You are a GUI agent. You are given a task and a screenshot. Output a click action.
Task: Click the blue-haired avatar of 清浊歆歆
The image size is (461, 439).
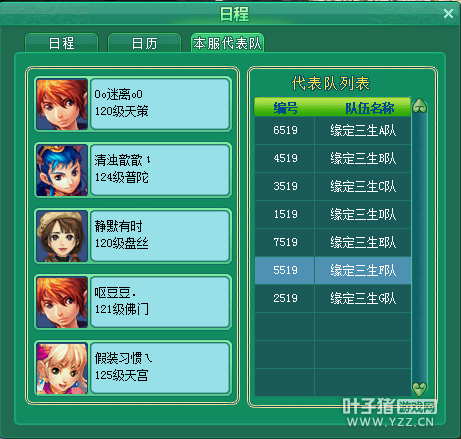[62, 170]
